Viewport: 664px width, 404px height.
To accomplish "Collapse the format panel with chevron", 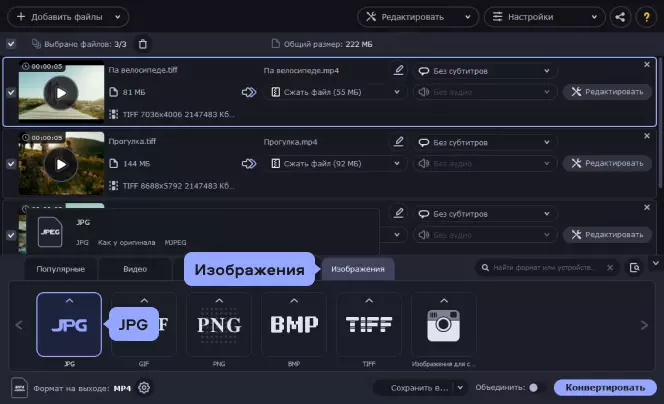I will [656, 263].
